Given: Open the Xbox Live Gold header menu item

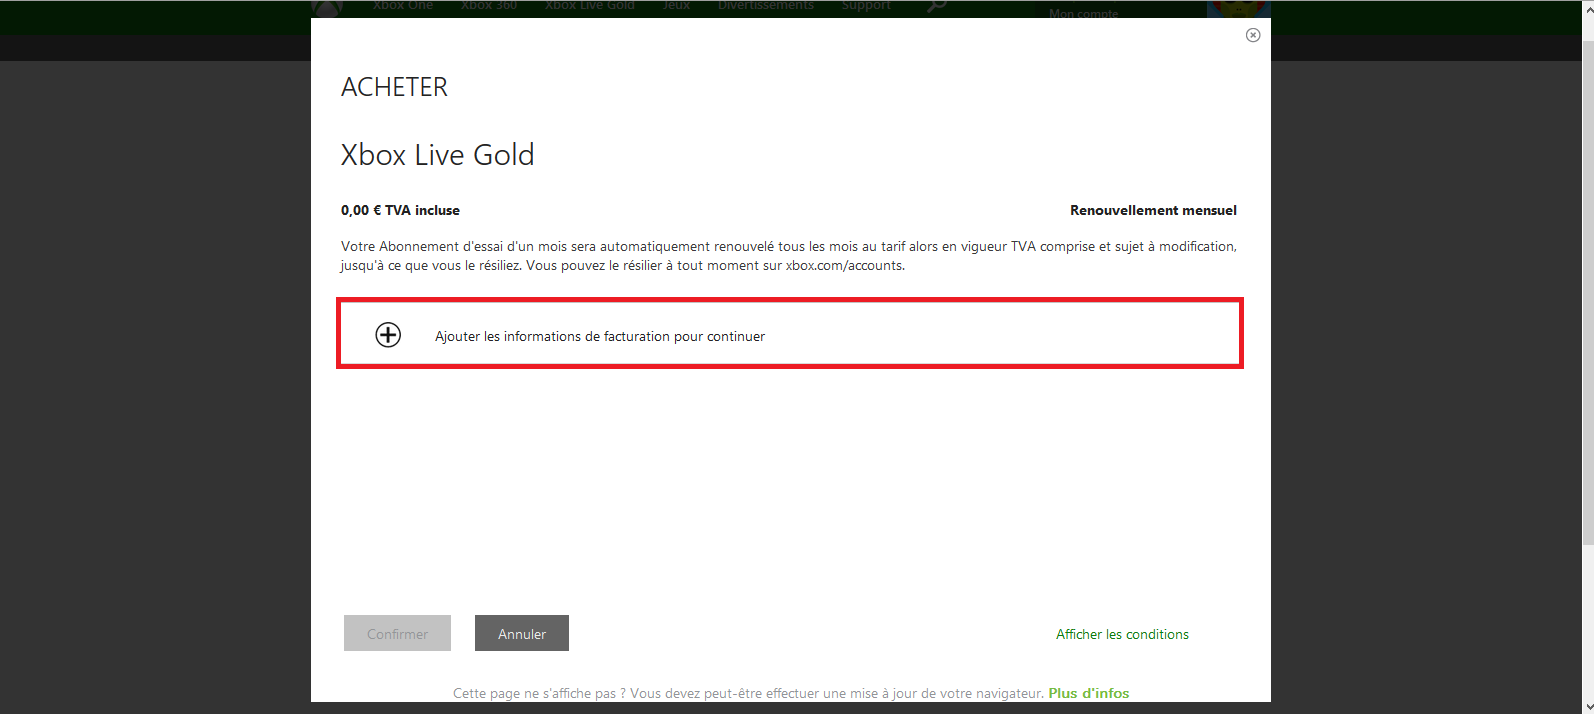Looking at the screenshot, I should pos(590,6).
